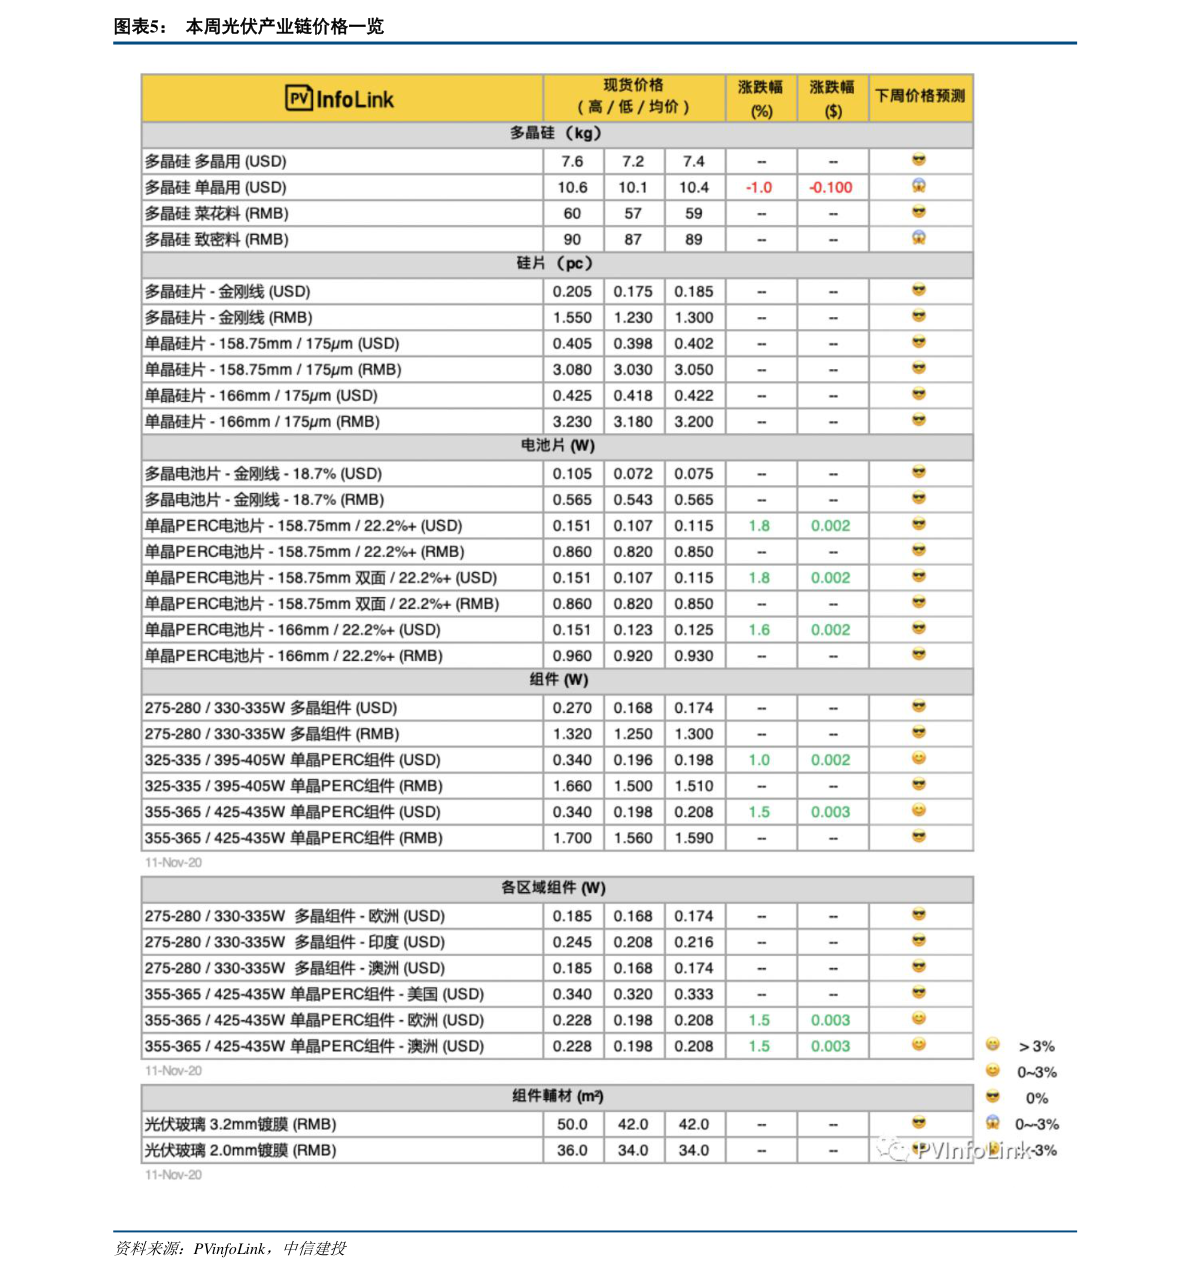Select the 多晶硅 (kg) section header
The image size is (1191, 1276).
pos(557,134)
